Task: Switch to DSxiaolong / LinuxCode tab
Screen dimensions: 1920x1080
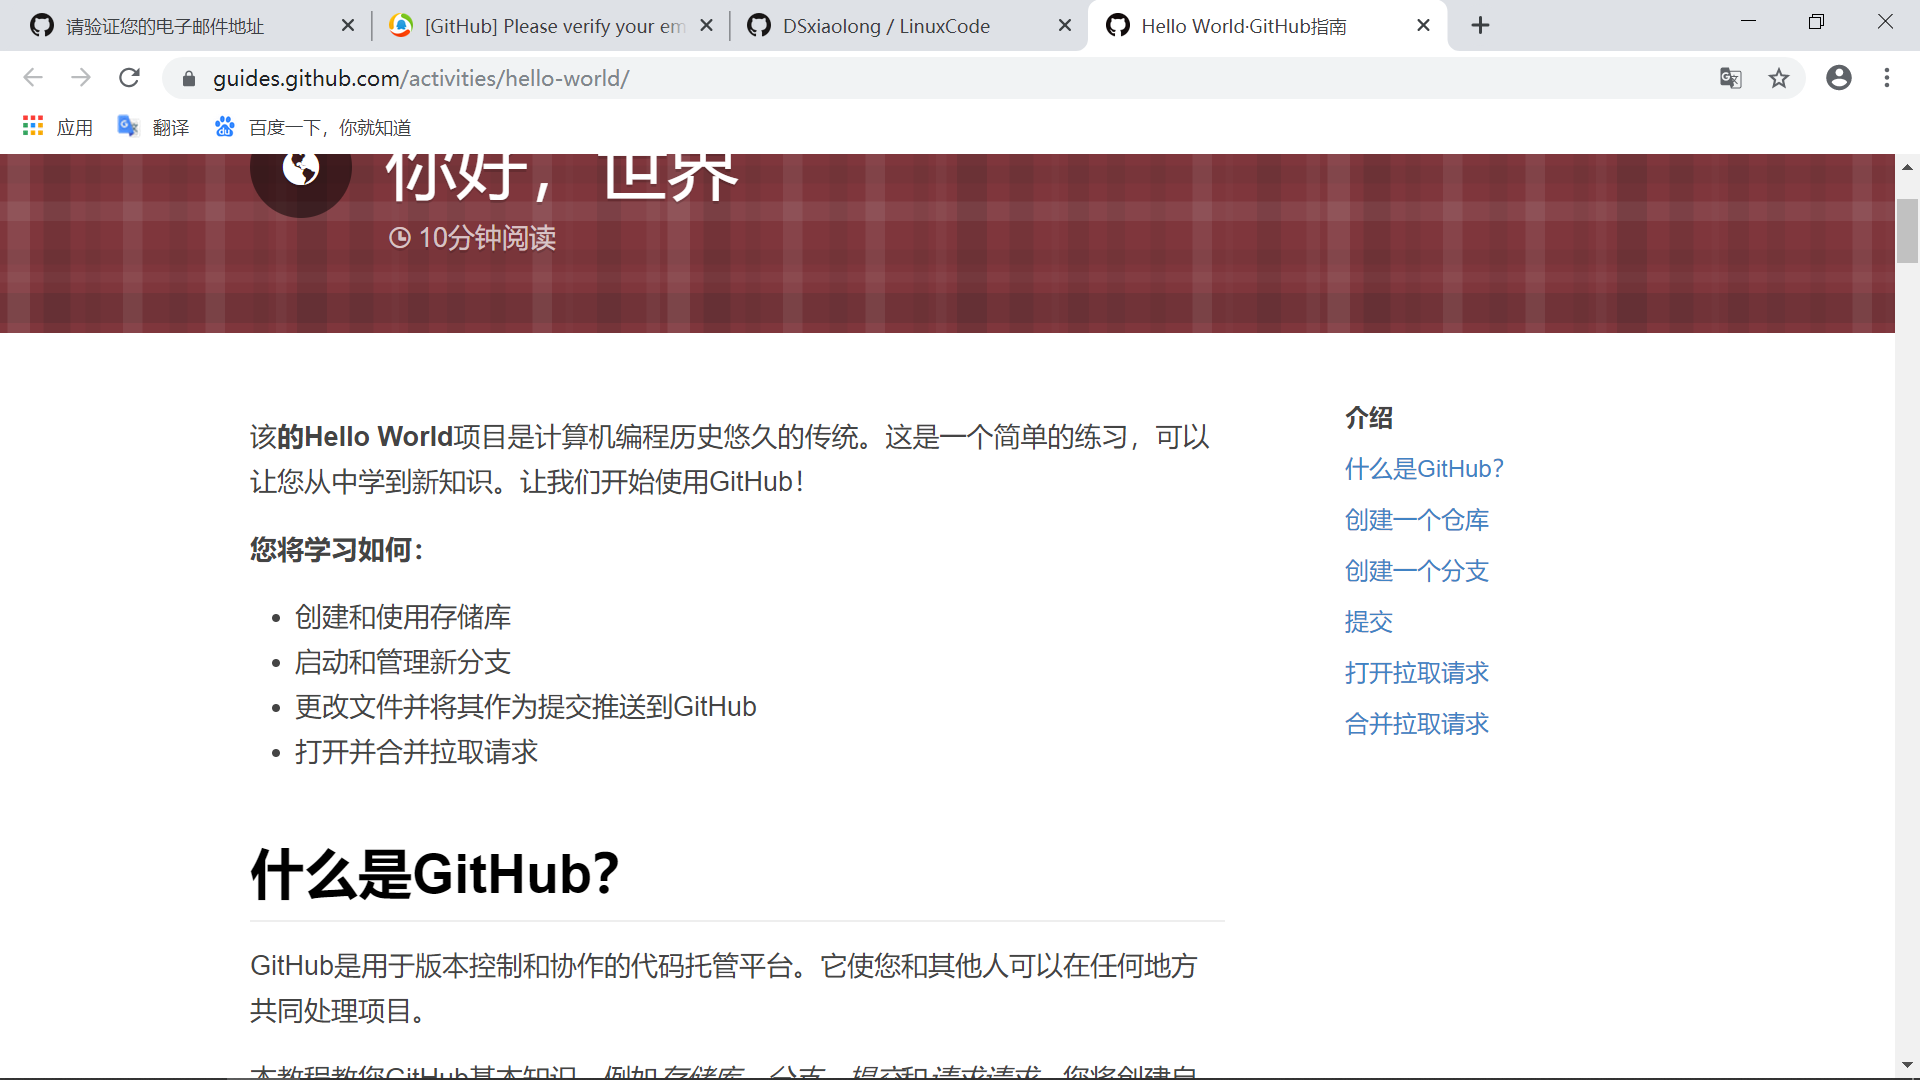Action: click(886, 26)
